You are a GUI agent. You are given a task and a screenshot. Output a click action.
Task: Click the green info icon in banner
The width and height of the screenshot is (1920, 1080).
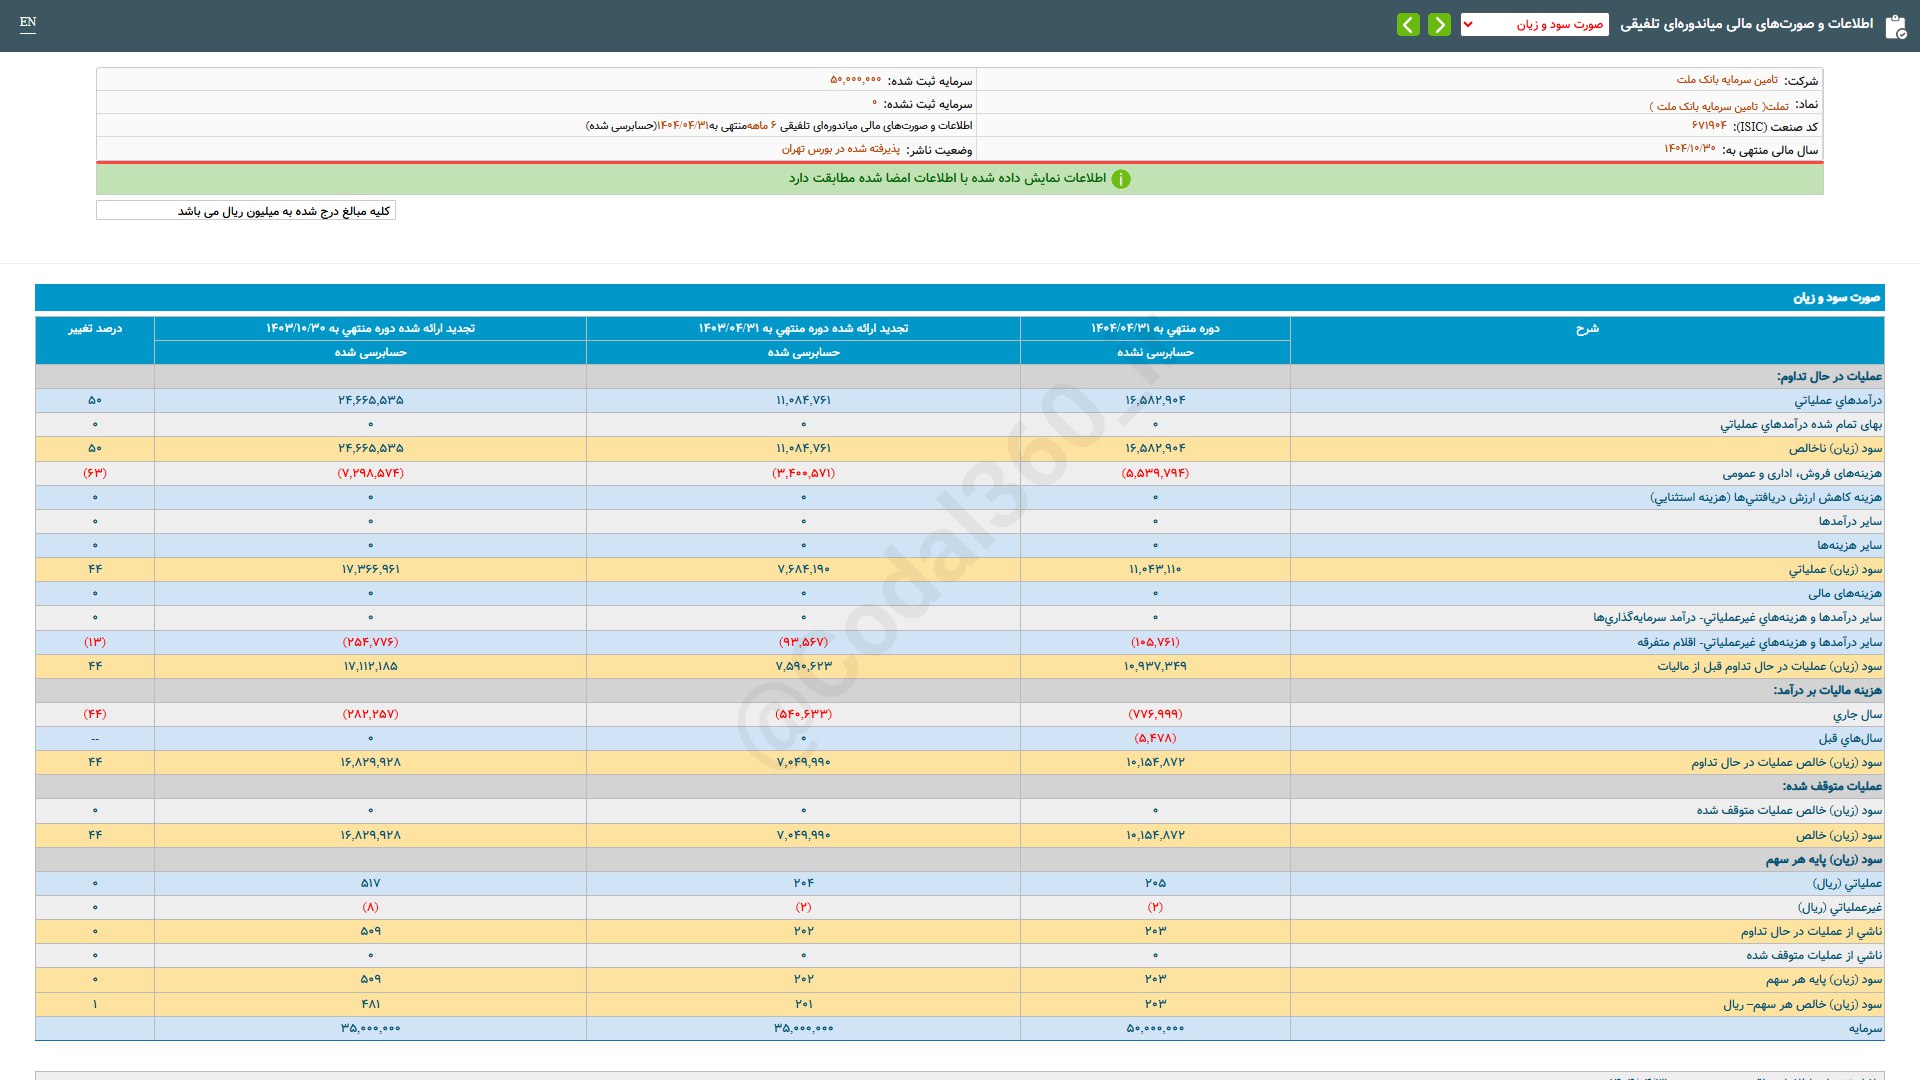click(1121, 179)
